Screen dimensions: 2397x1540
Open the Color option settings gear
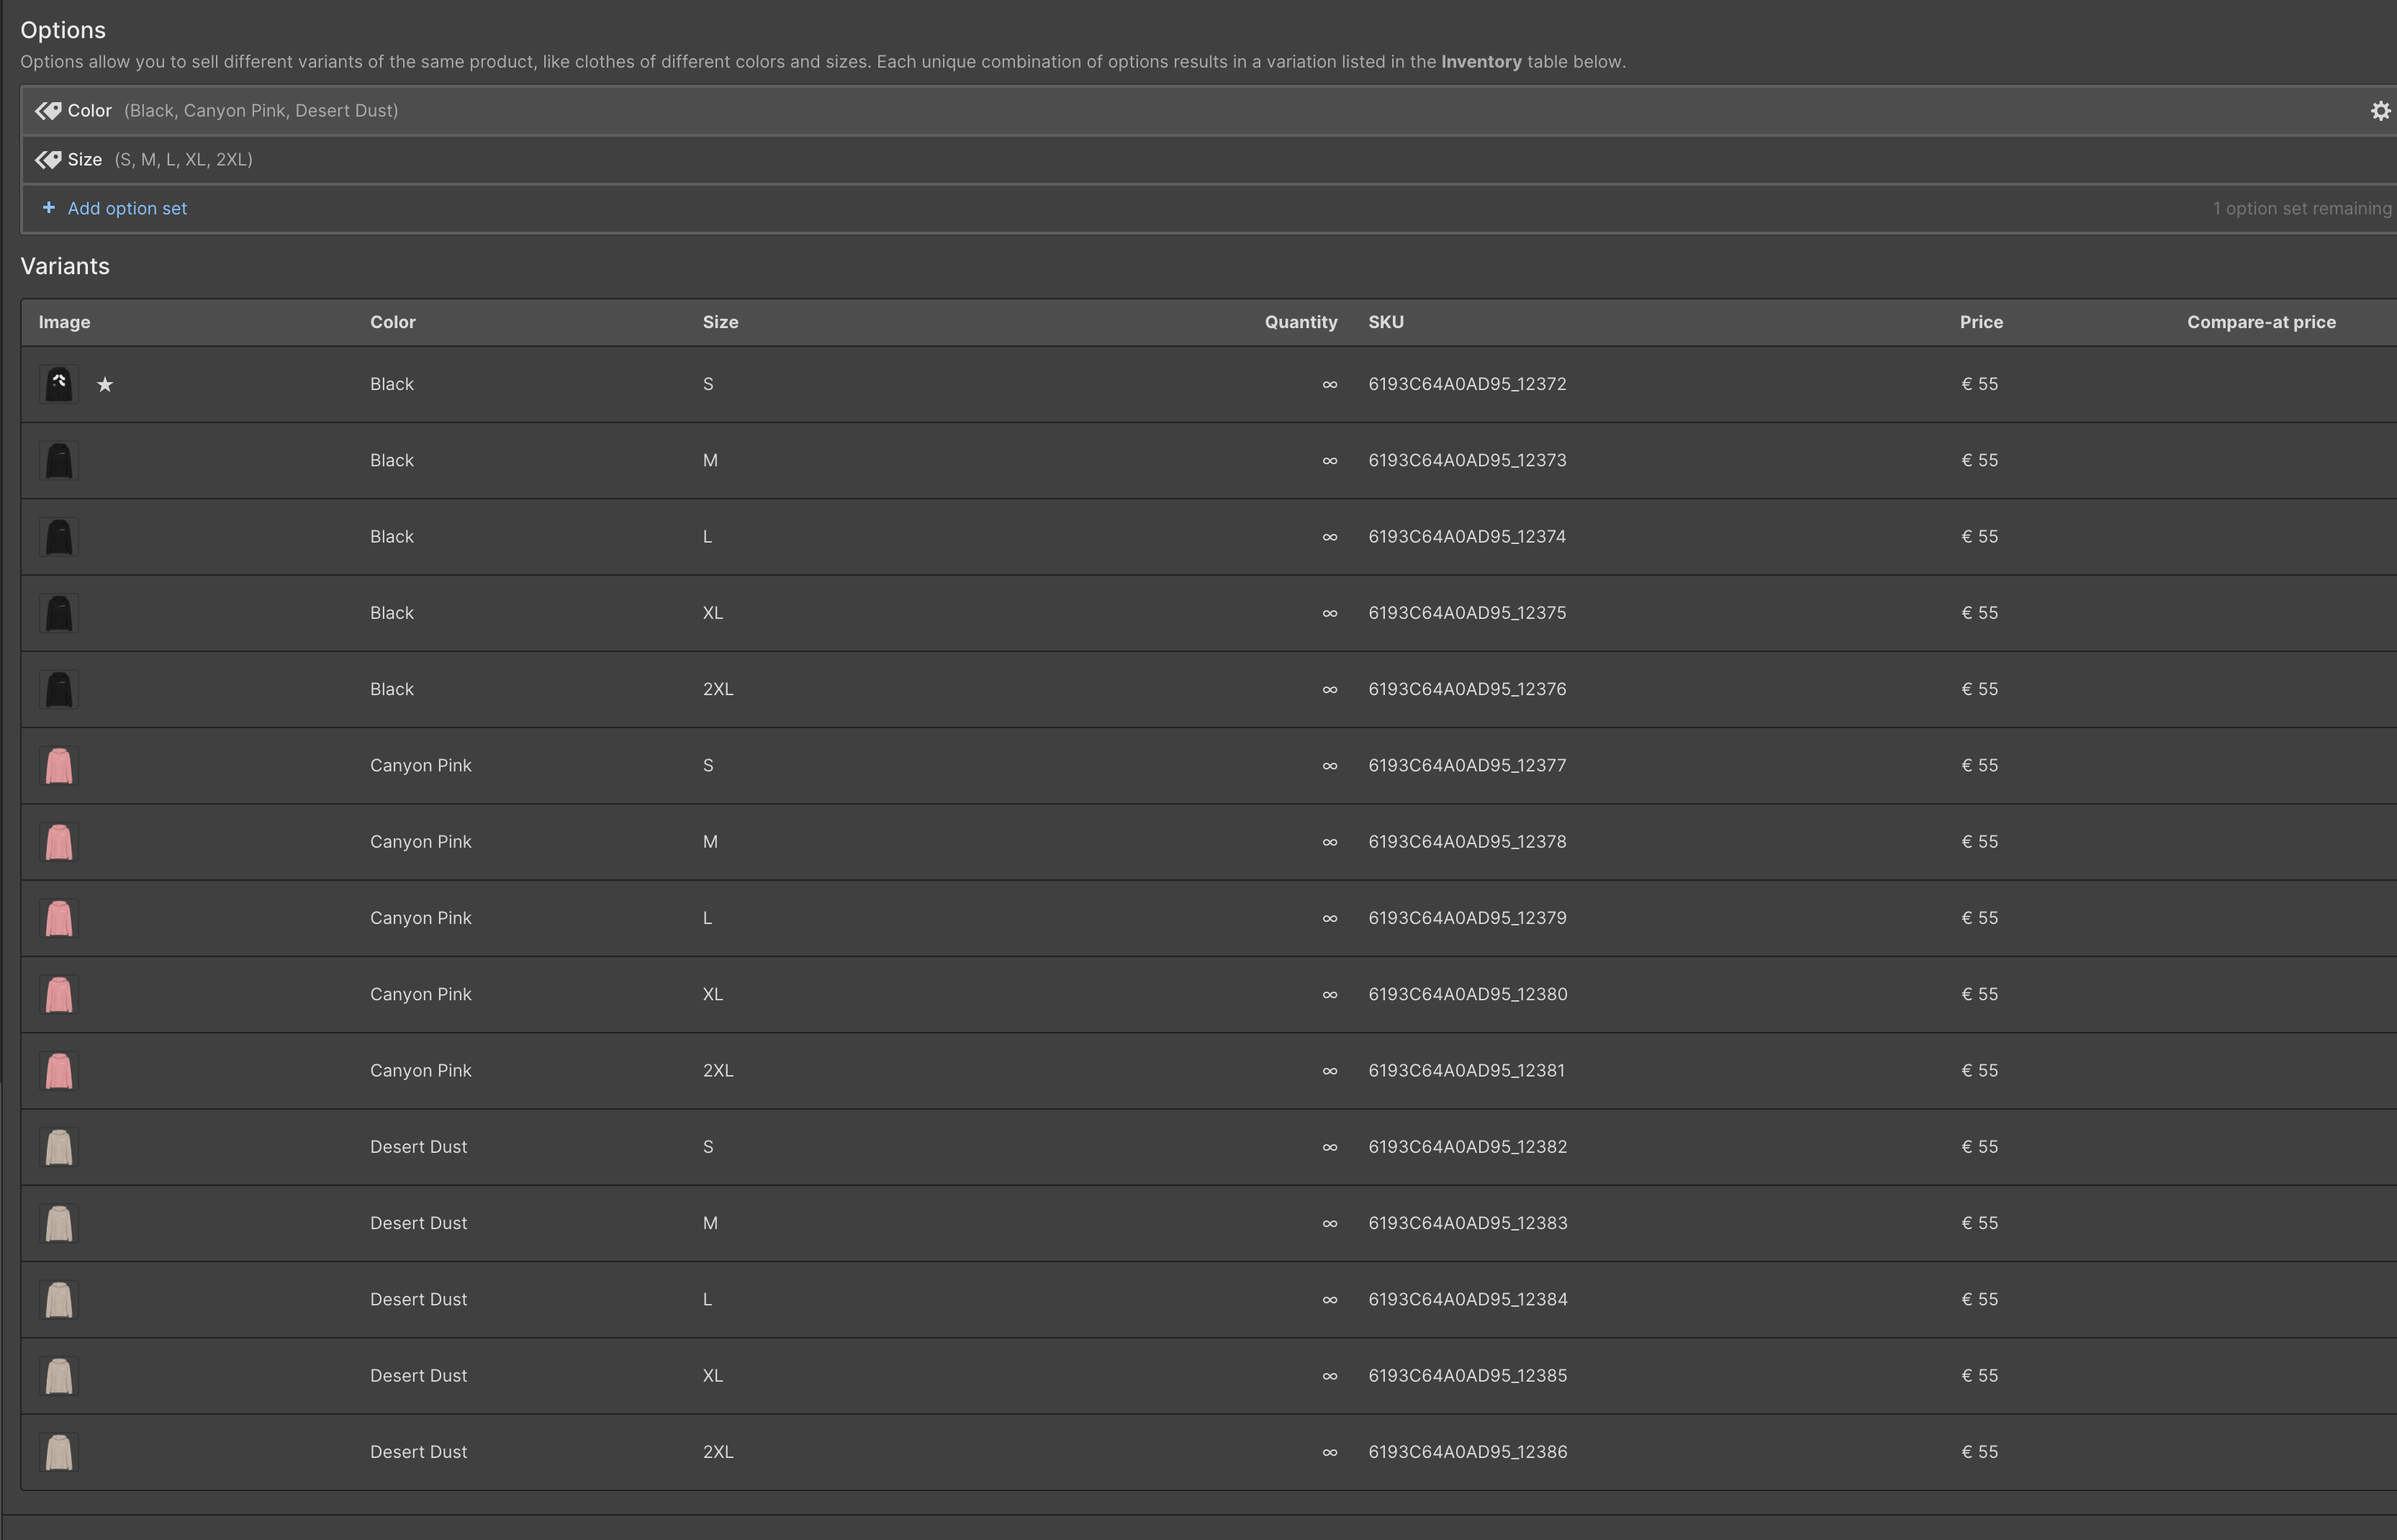coord(2380,111)
